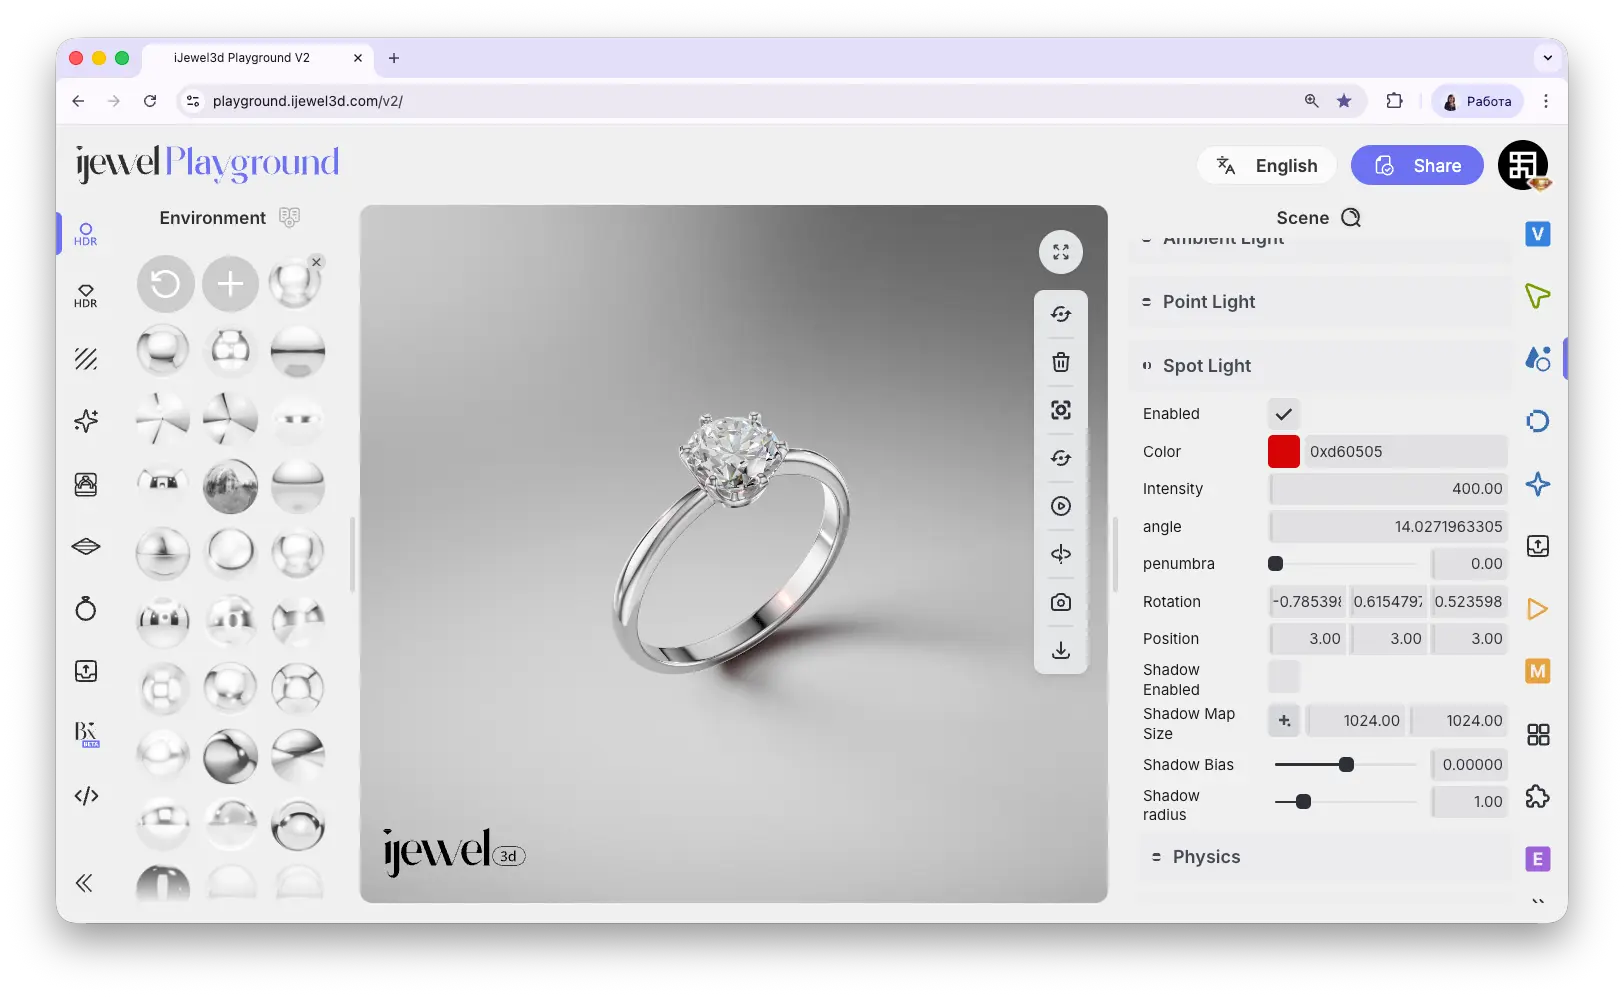Image resolution: width=1624 pixels, height=997 pixels.
Task: Click the download icon in viewer toolbar
Action: click(x=1061, y=650)
